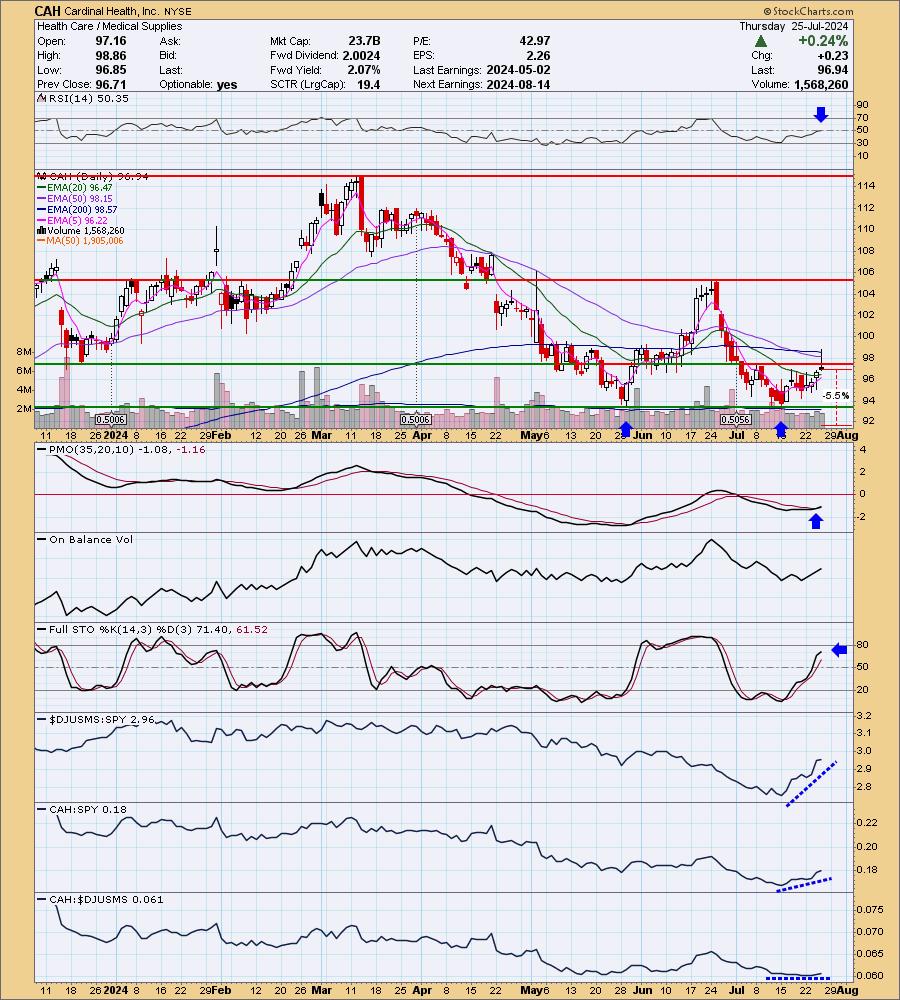
Task: Select Last Earnings date 2024-05-02
Action: [518, 70]
